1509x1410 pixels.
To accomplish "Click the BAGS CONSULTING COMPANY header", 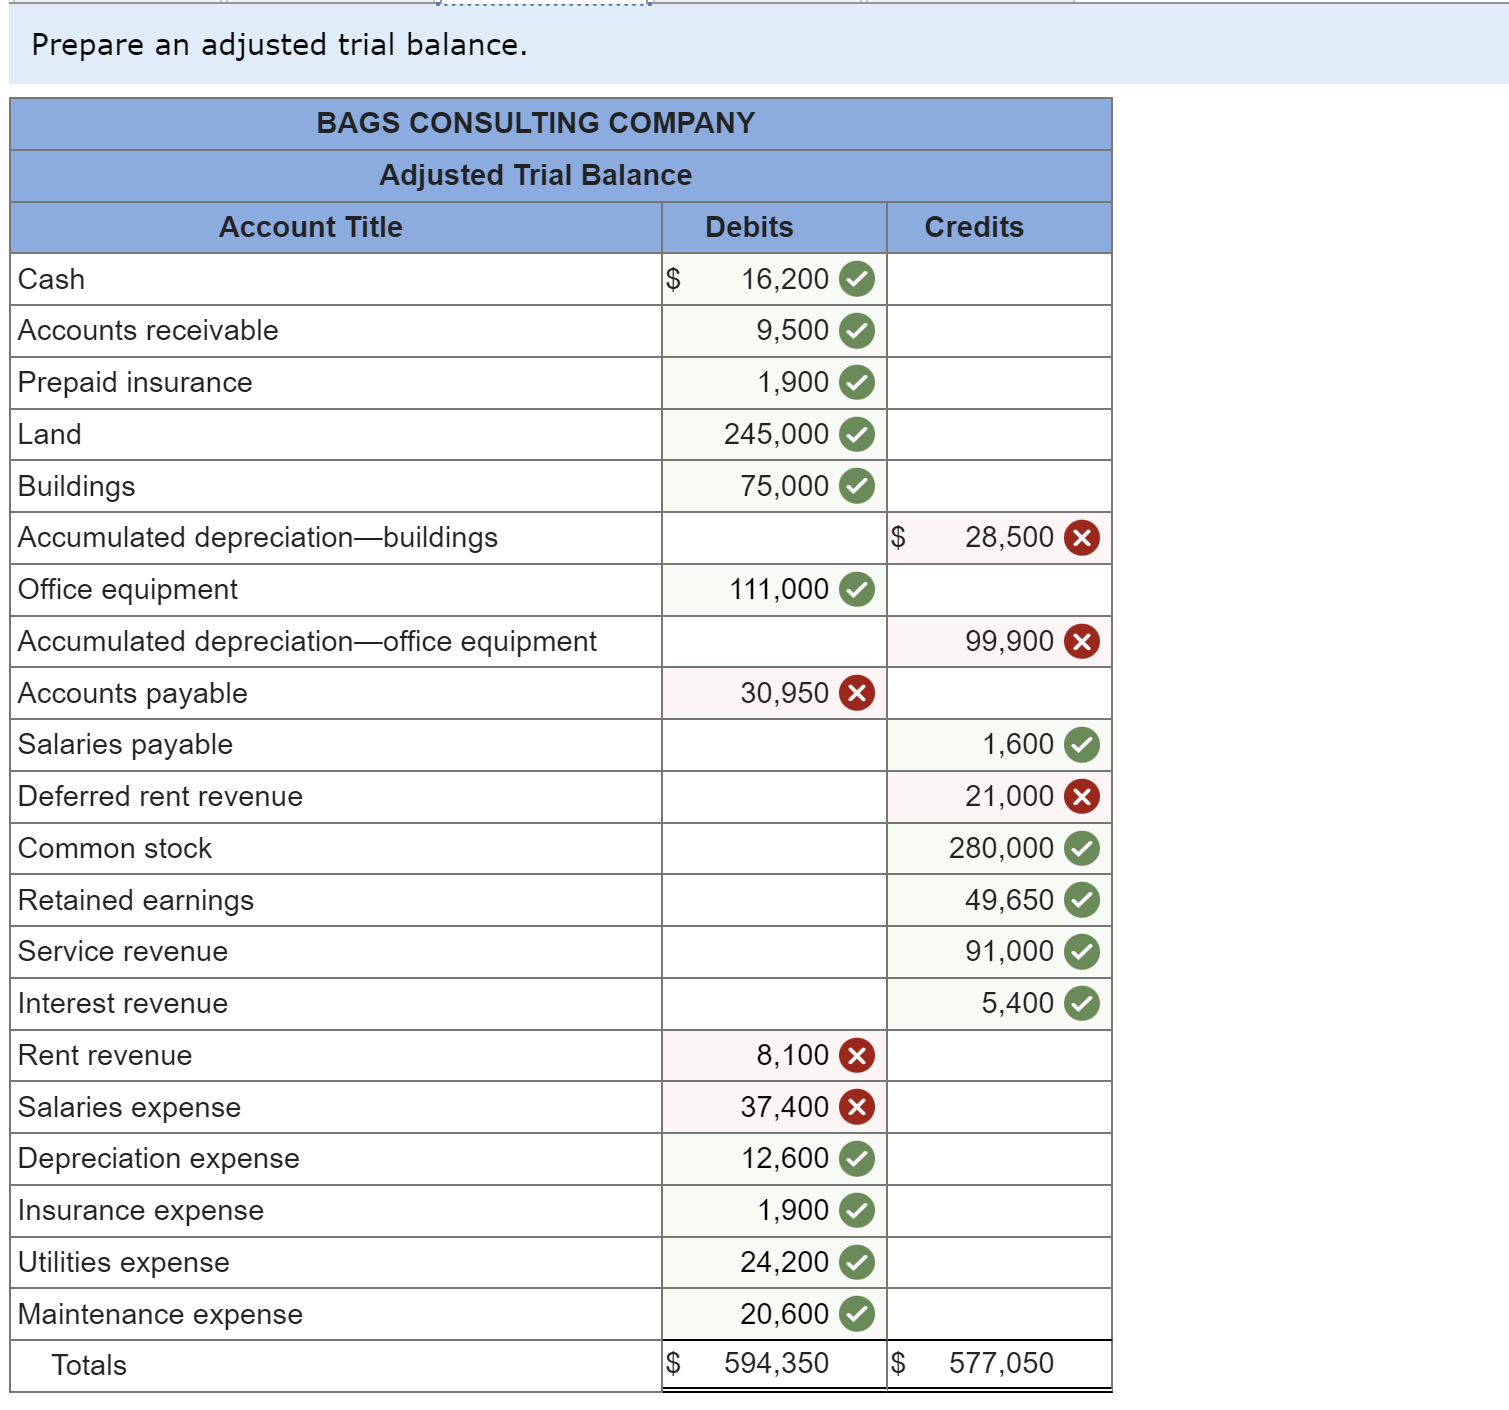I will click(x=535, y=123).
